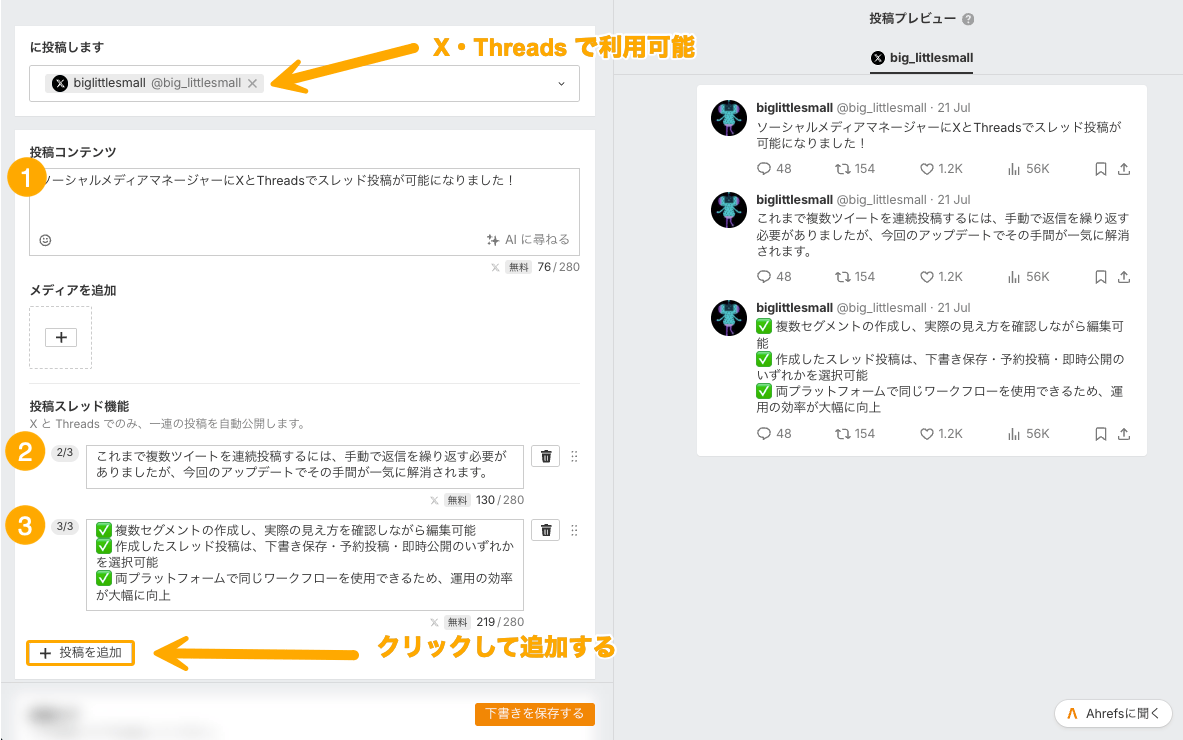Delete the 2/3 thread segment
1183x740 pixels.
(545, 456)
